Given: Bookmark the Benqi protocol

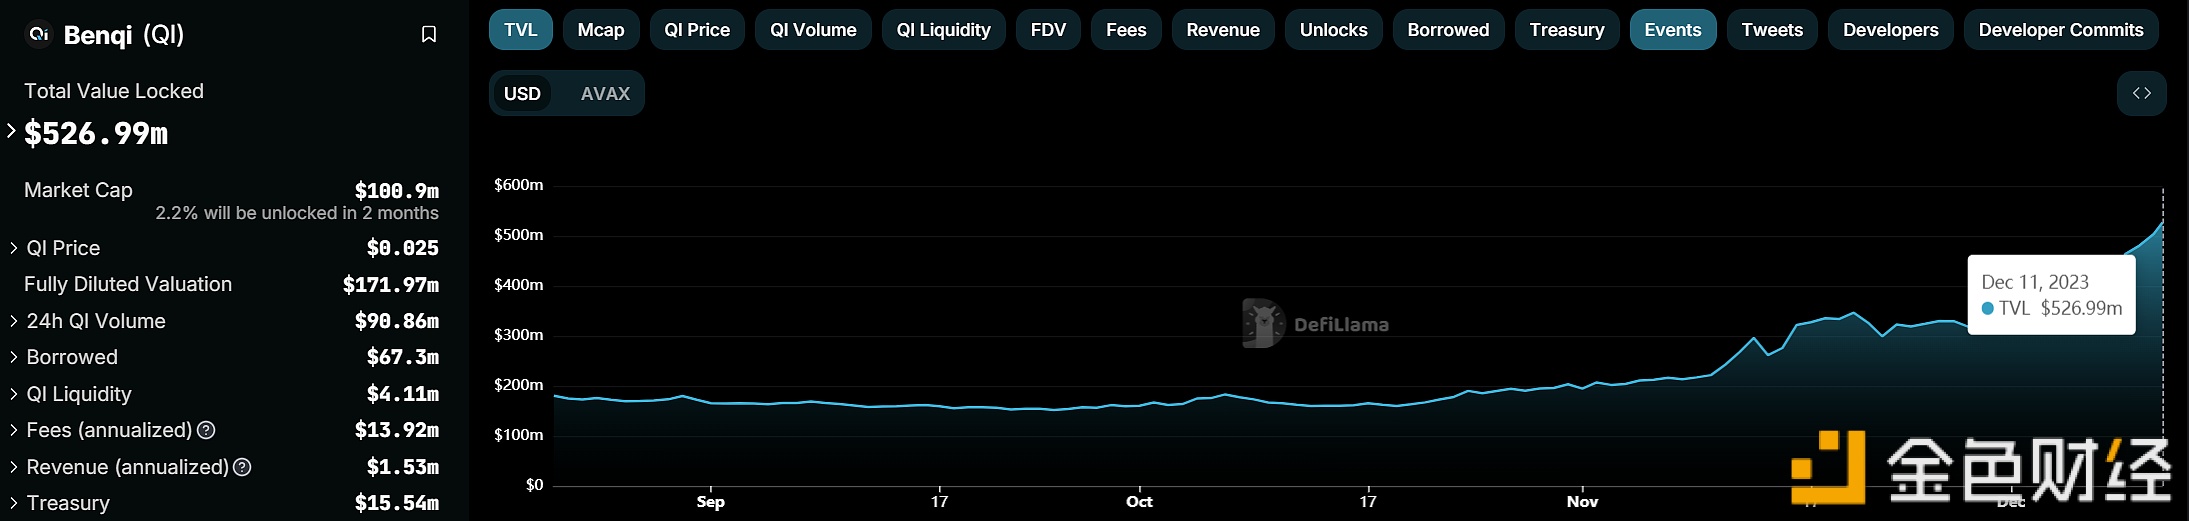Looking at the screenshot, I should coord(429,35).
